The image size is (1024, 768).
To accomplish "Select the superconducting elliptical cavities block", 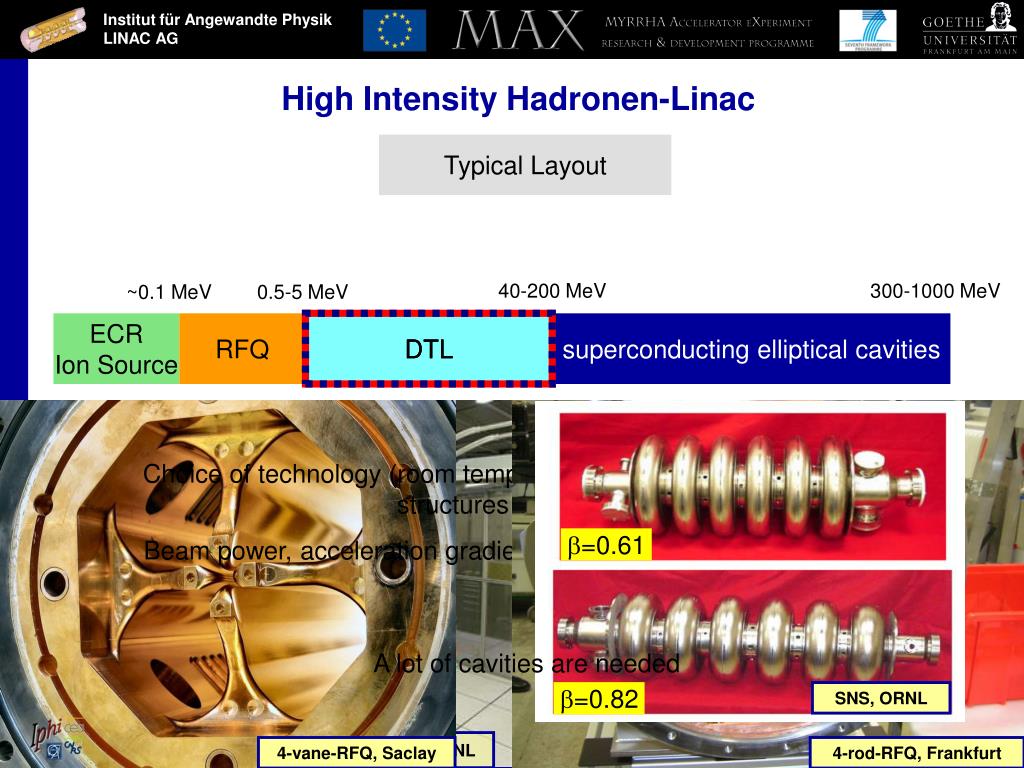I will pyautogui.click(x=752, y=349).
